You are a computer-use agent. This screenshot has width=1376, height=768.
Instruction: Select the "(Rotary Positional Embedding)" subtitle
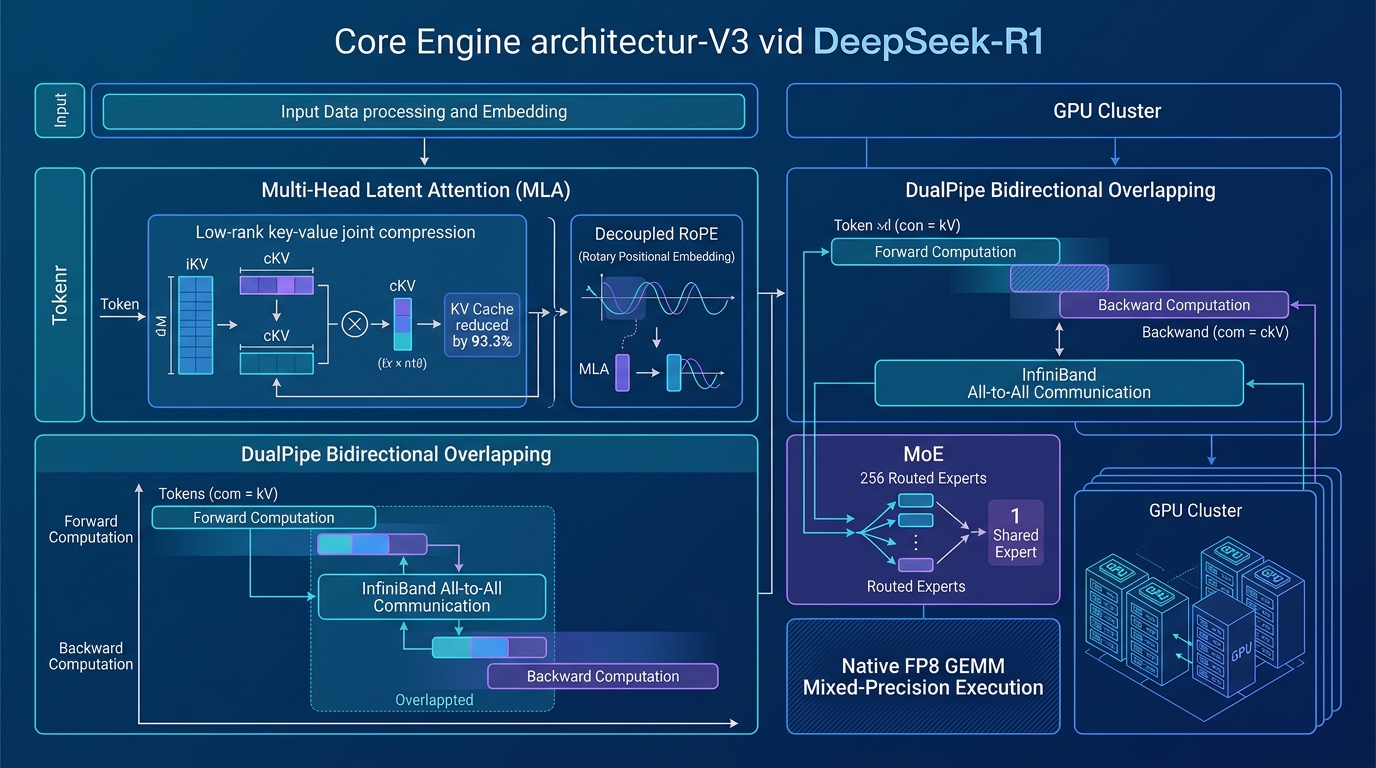point(656,257)
